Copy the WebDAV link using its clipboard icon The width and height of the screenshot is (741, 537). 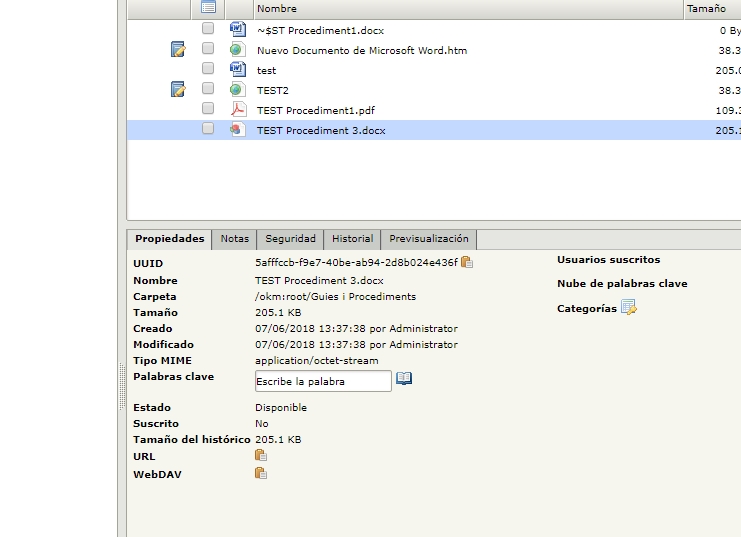(261, 473)
